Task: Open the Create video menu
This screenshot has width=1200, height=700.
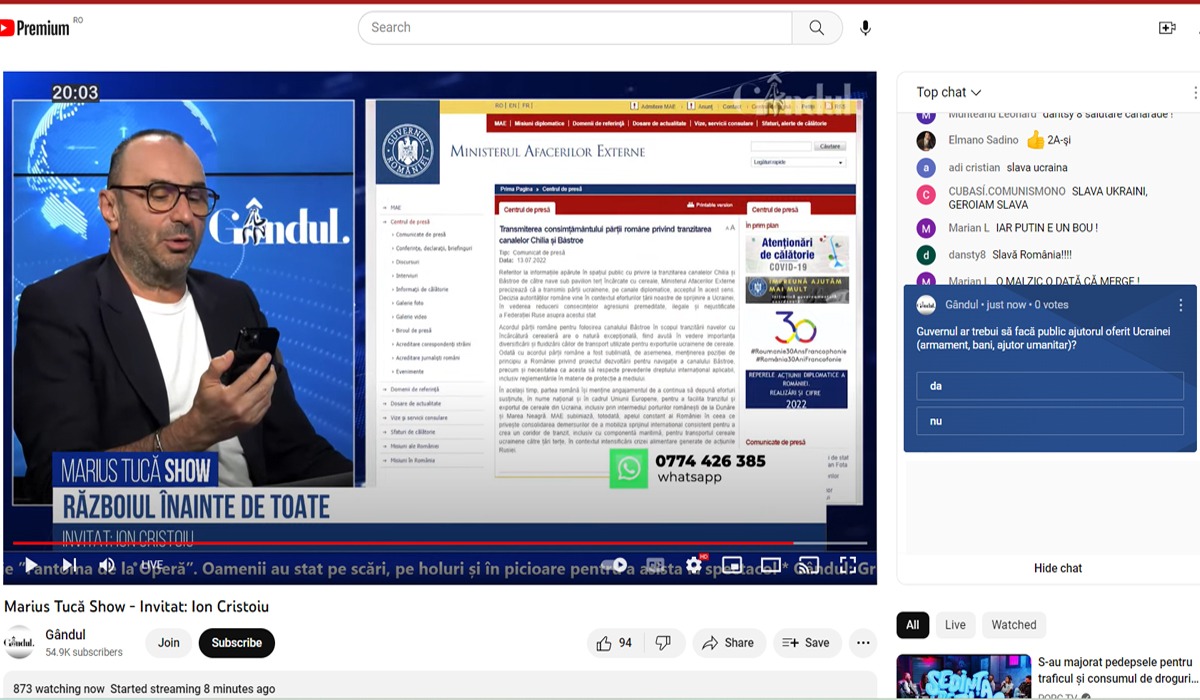Action: [1167, 28]
